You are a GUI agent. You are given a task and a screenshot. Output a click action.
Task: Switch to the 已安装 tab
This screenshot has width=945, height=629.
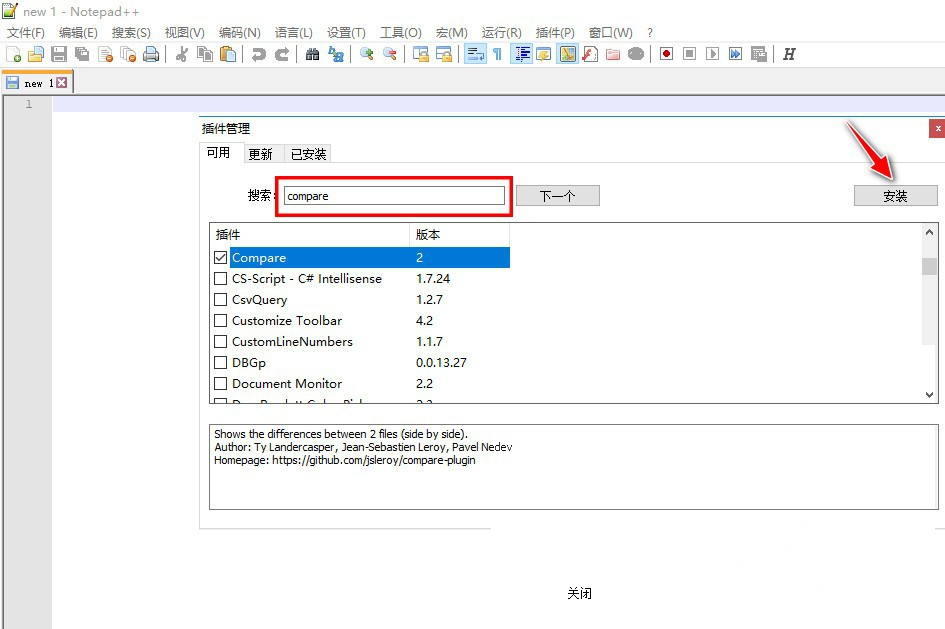click(x=308, y=154)
